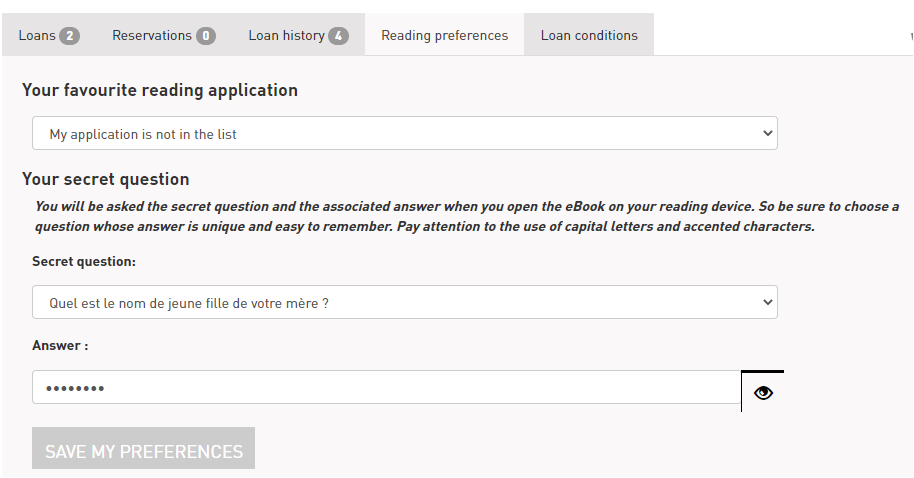914x478 pixels.
Task: Click the italic secret question instructions text
Action: point(466,216)
